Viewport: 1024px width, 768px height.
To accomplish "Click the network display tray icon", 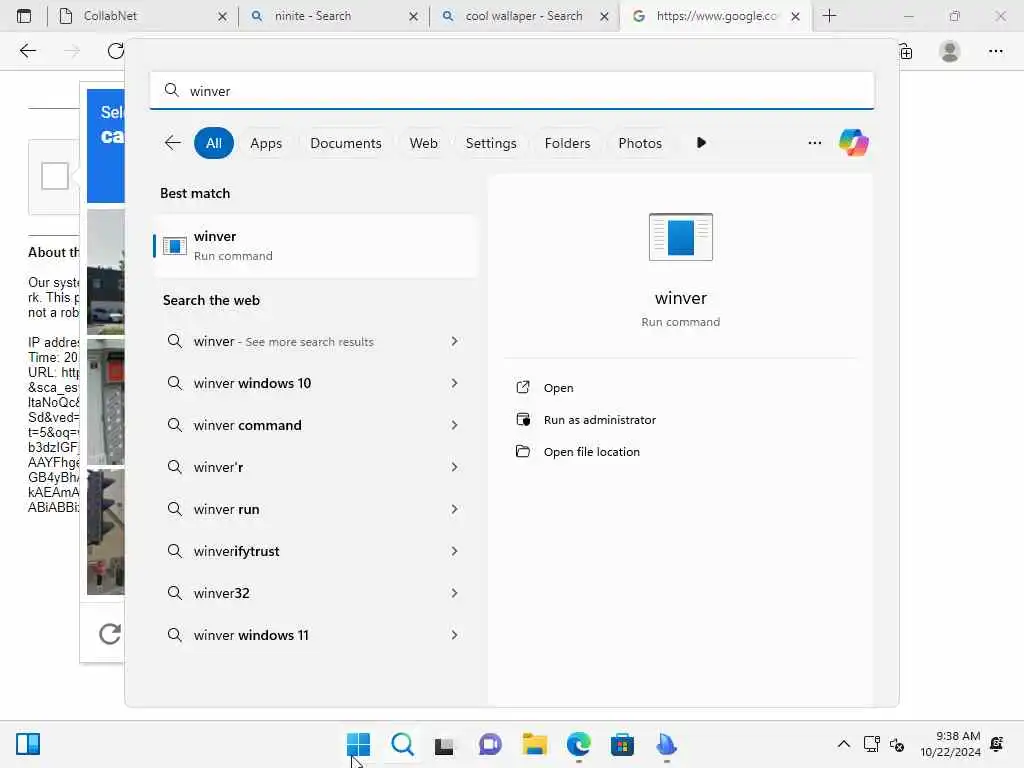I will point(872,744).
